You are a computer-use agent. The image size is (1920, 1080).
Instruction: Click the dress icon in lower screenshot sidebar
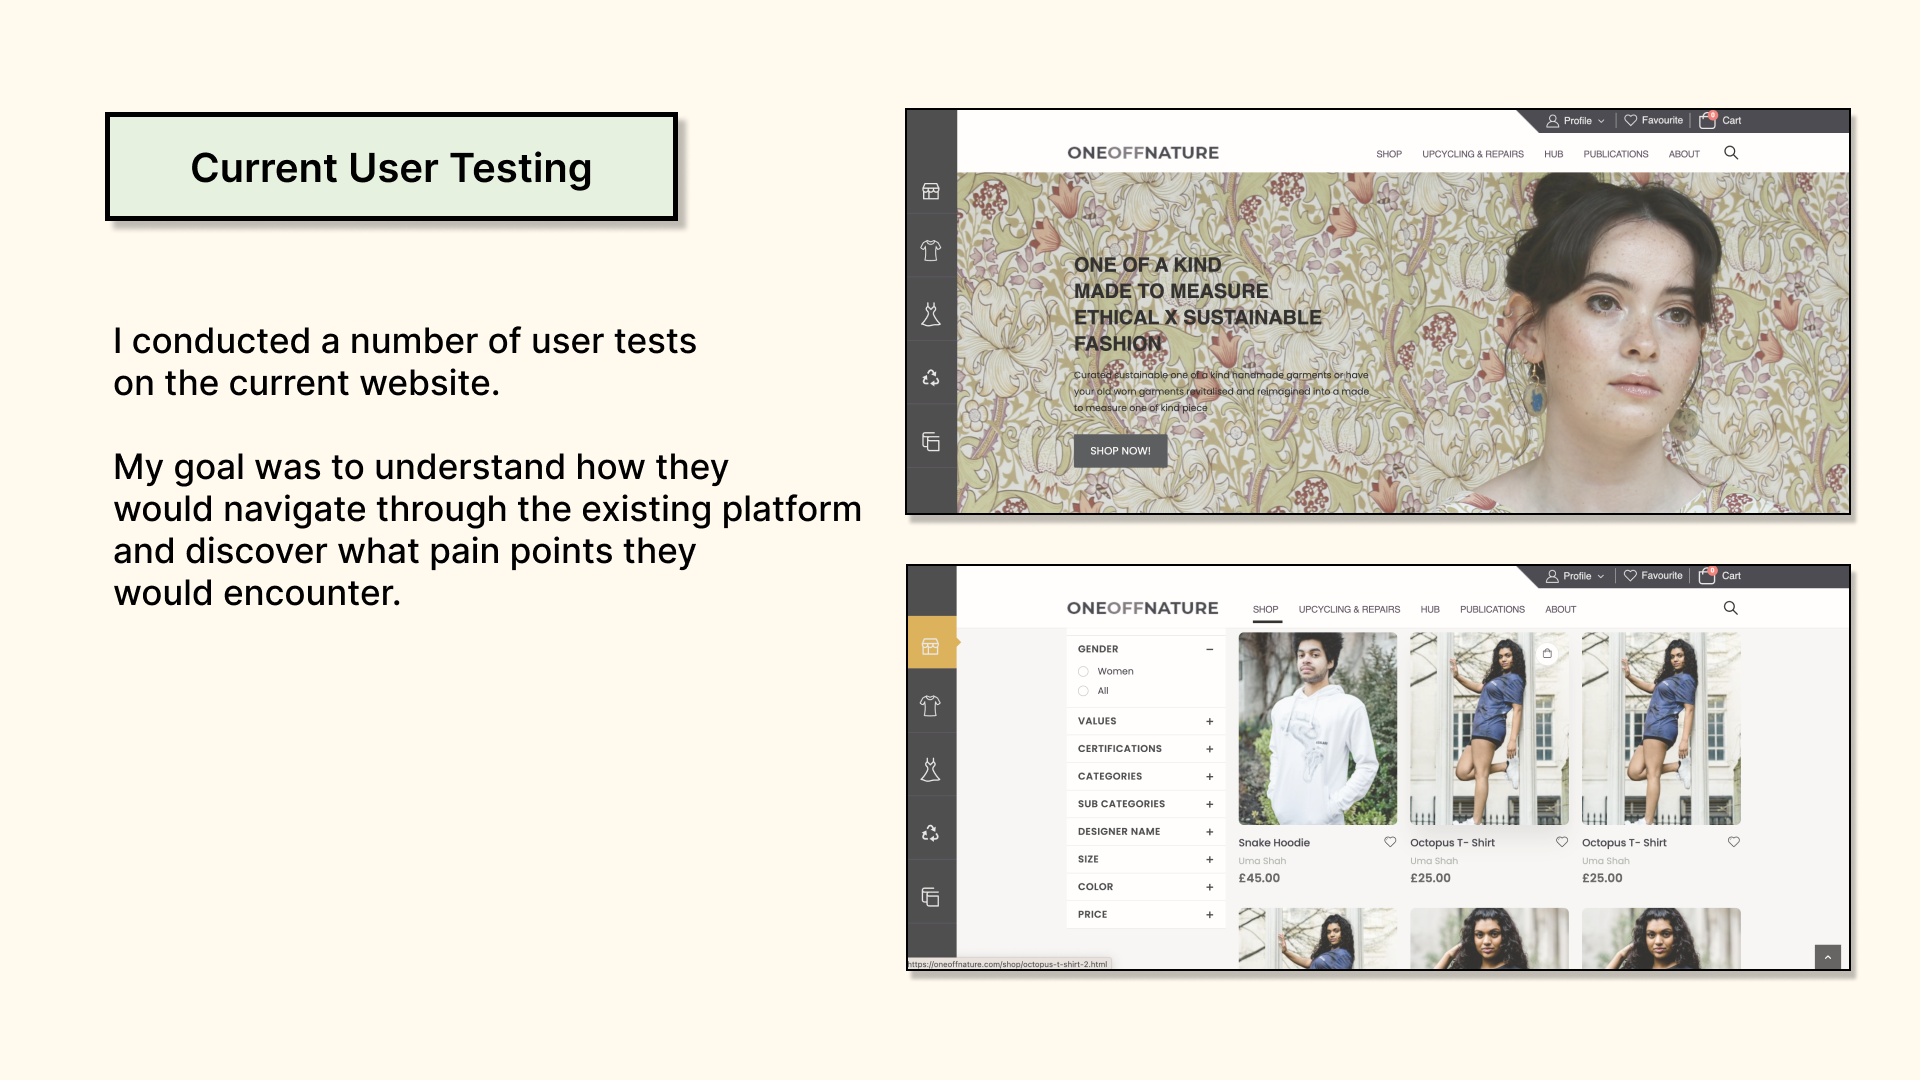coord(930,770)
